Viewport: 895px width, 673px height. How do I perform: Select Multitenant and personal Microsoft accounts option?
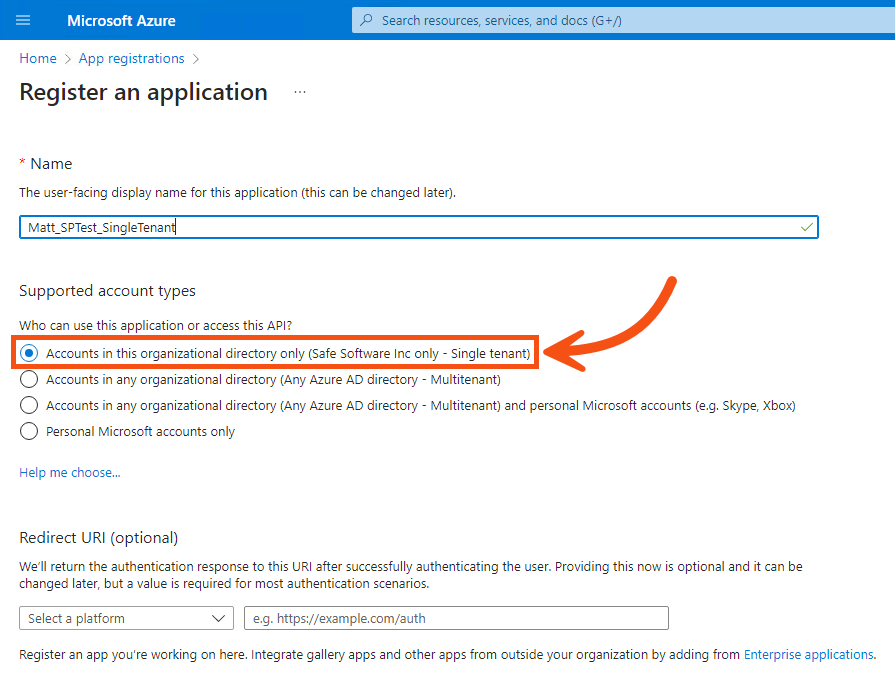(31, 405)
